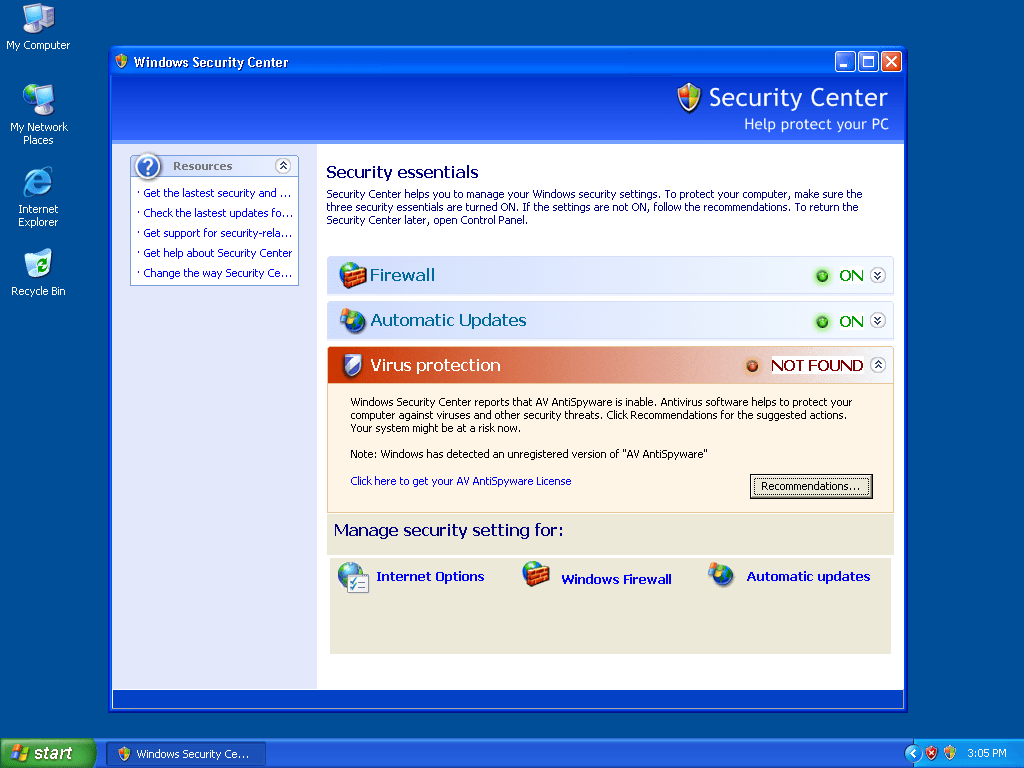Image resolution: width=1024 pixels, height=768 pixels.
Task: Click the AV AntiSpyware License link
Action: [460, 481]
